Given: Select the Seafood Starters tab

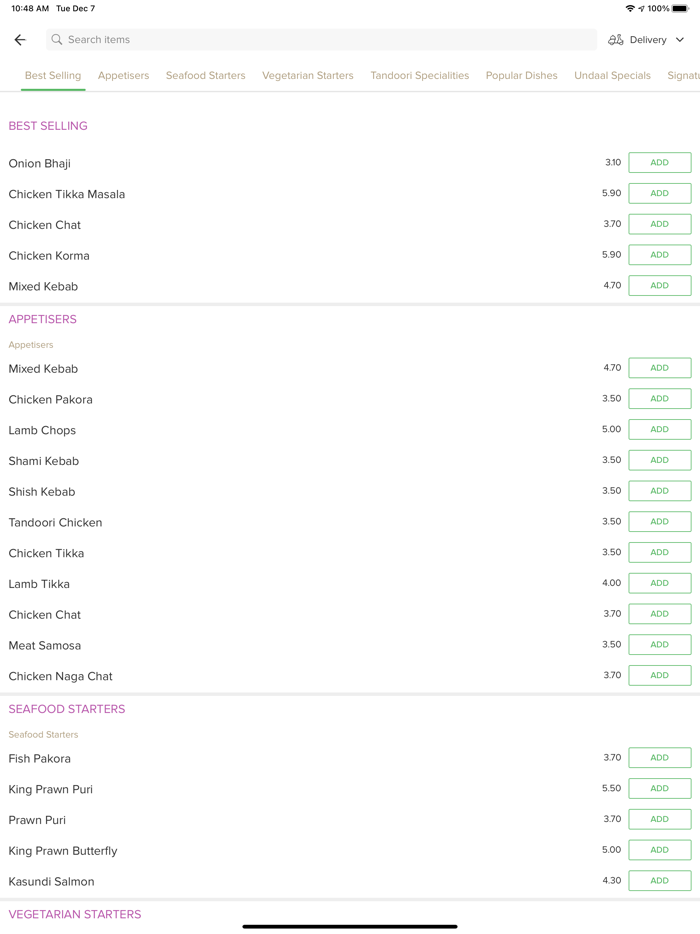Looking at the screenshot, I should [205, 76].
